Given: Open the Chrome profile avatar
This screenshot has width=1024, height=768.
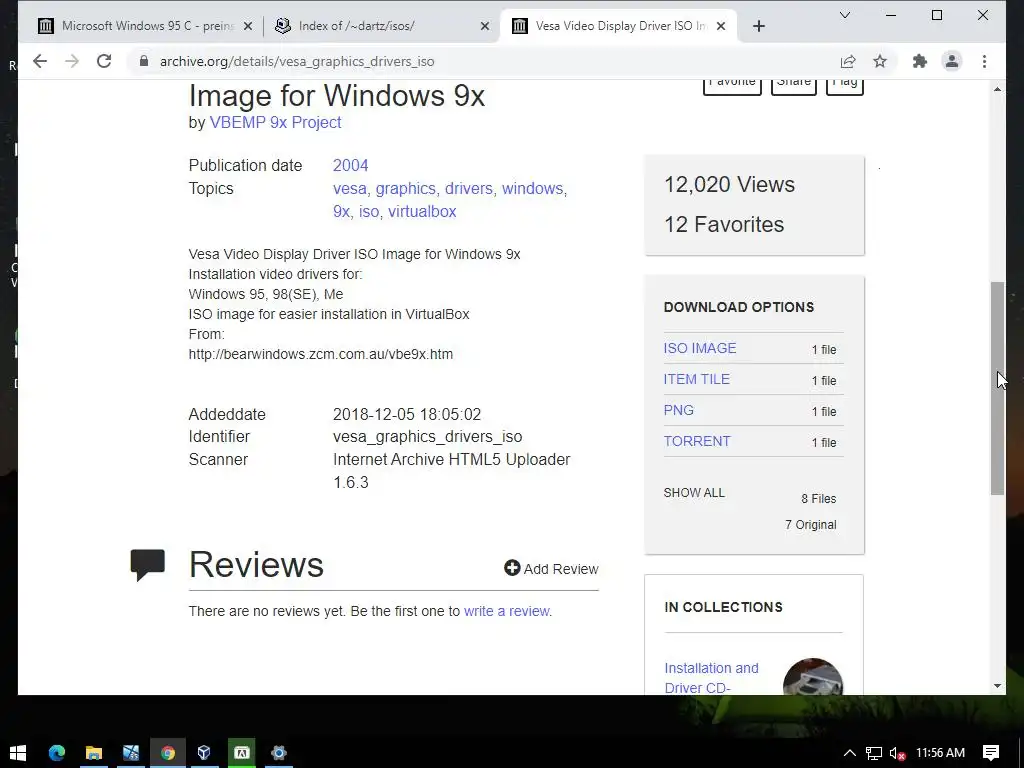Looking at the screenshot, I should tap(952, 61).
